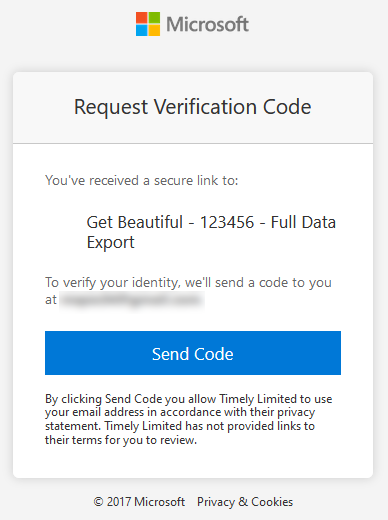Select the © 2017 Microsoft footer text
388x520 pixels.
(x=139, y=502)
